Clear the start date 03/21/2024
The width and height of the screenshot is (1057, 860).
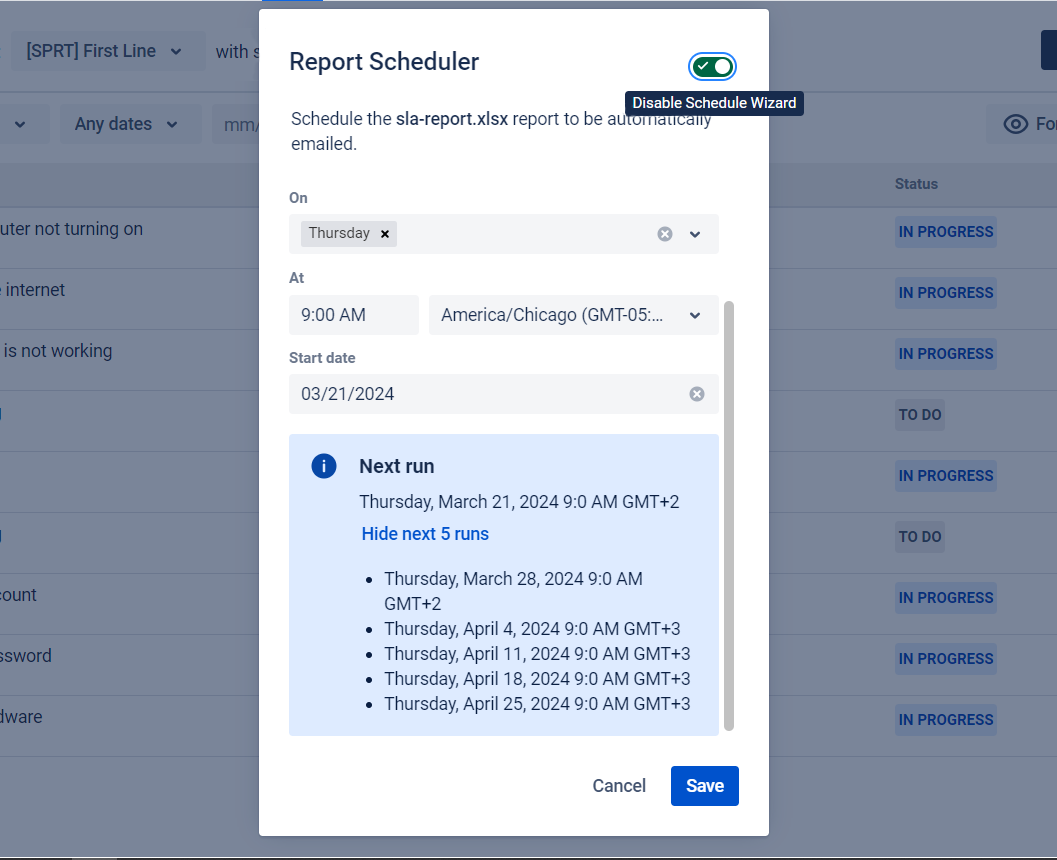[697, 394]
